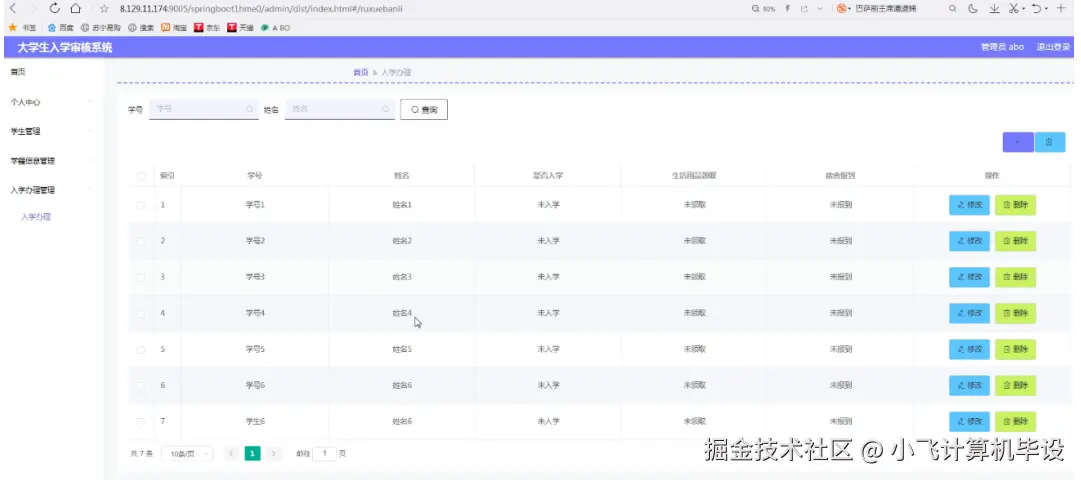Check the row 学号5 checkbox
The width and height of the screenshot is (1081, 480).
[x=141, y=350]
